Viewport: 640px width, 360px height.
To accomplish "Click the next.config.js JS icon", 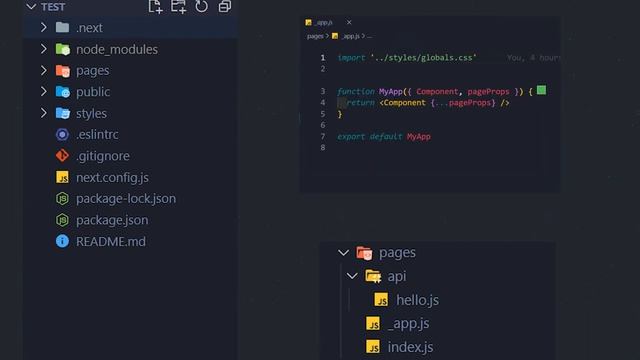I will [x=62, y=177].
